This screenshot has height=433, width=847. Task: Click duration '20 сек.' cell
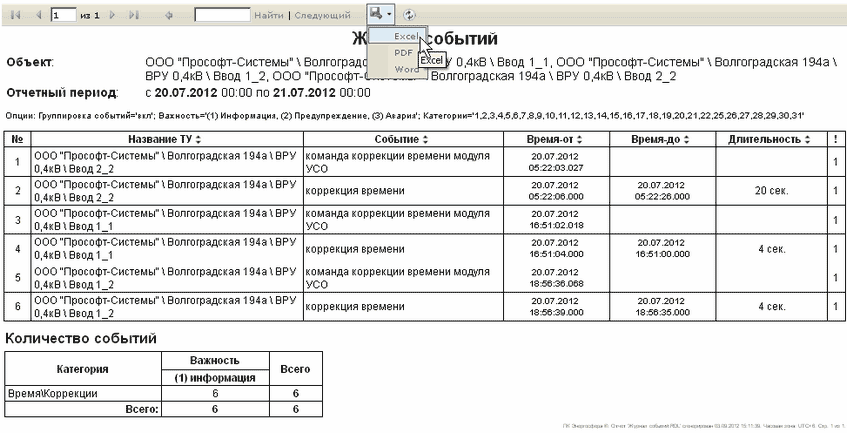pyautogui.click(x=771, y=191)
